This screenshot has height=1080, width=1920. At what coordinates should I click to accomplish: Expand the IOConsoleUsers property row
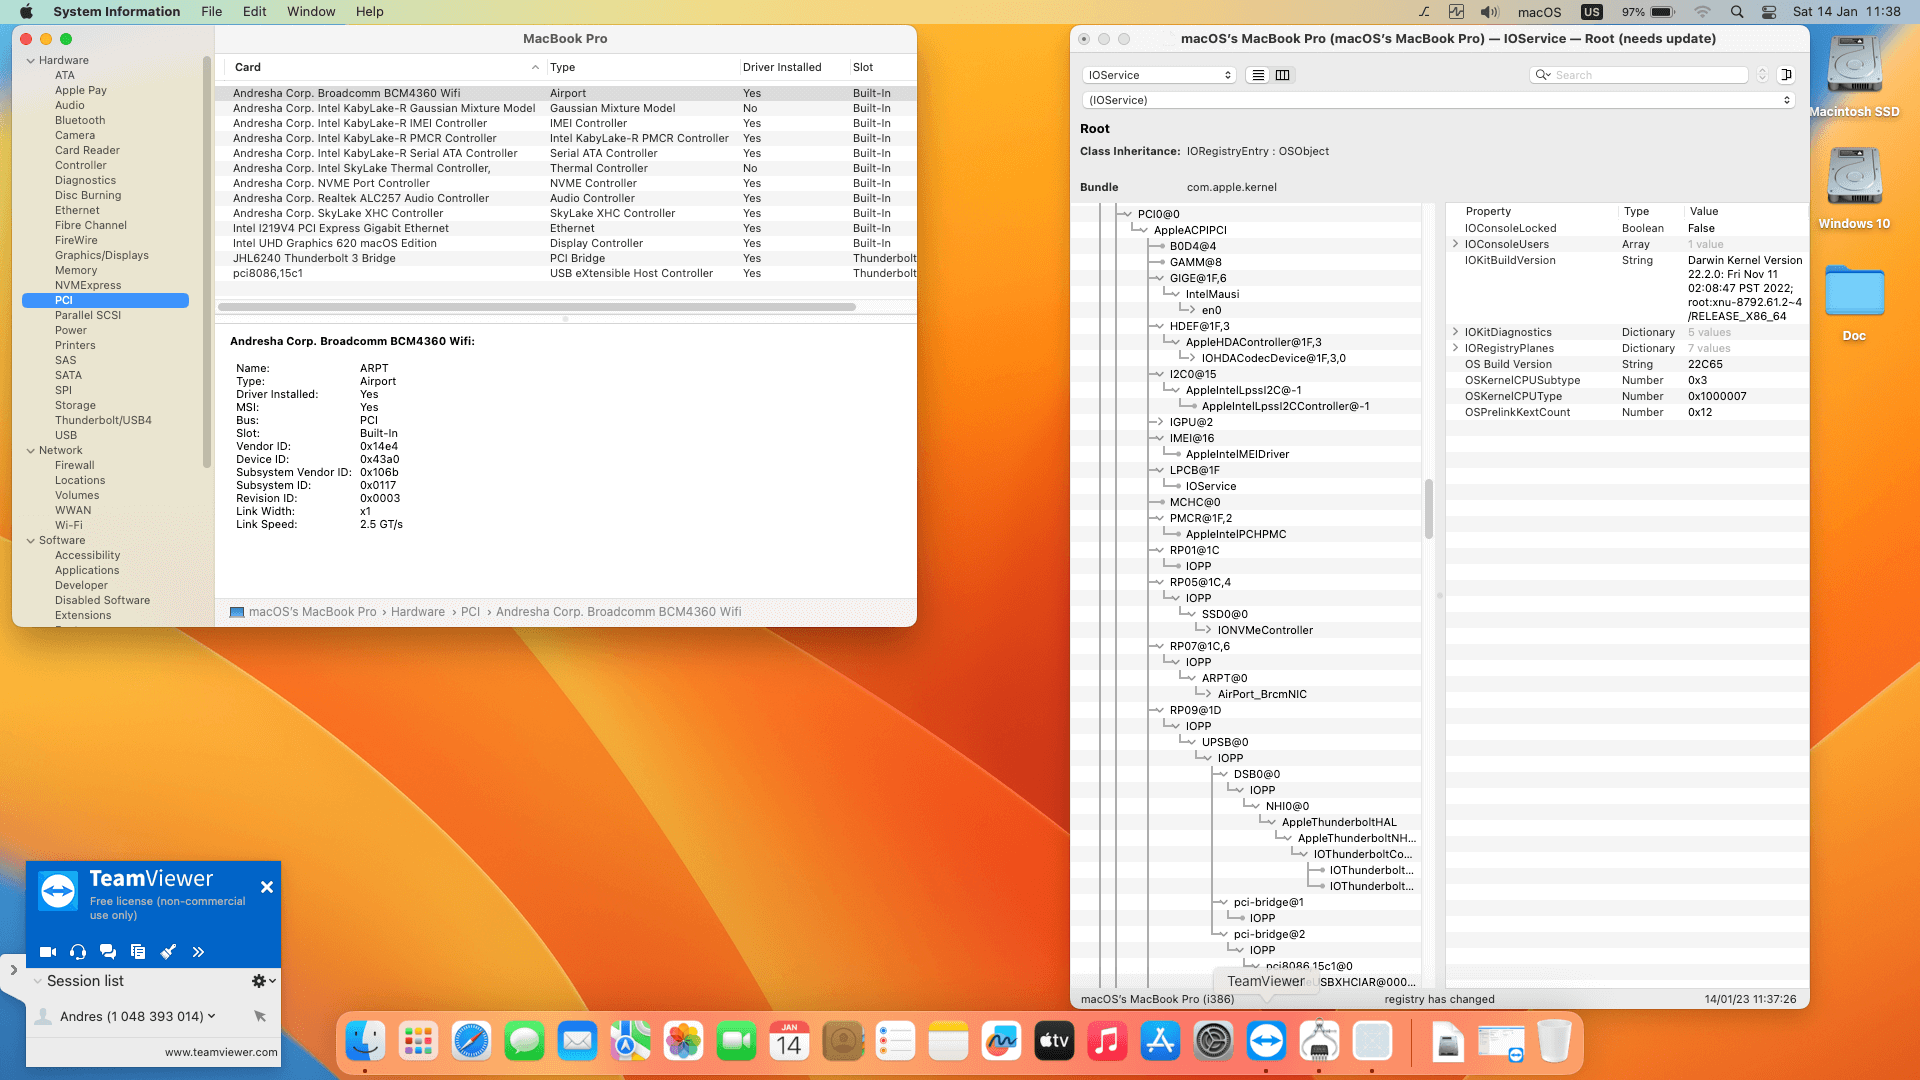[1455, 244]
